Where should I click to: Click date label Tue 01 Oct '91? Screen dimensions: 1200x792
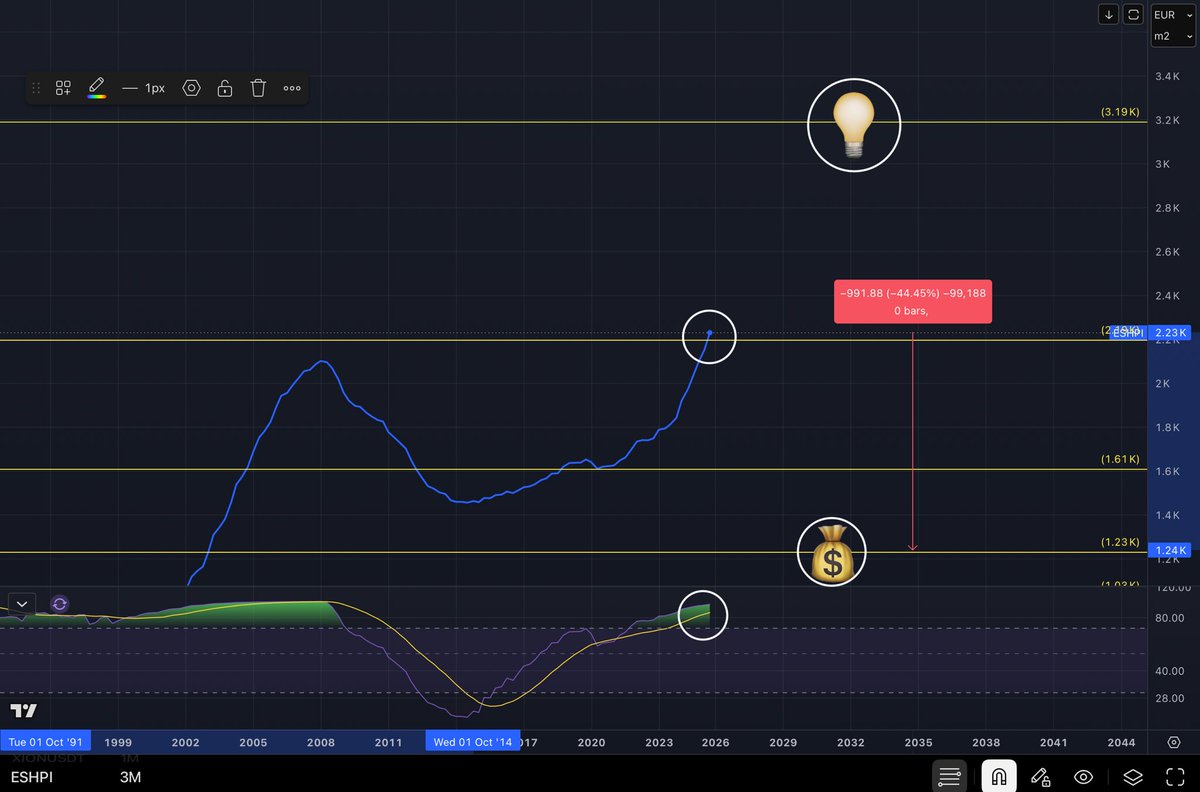(x=45, y=742)
